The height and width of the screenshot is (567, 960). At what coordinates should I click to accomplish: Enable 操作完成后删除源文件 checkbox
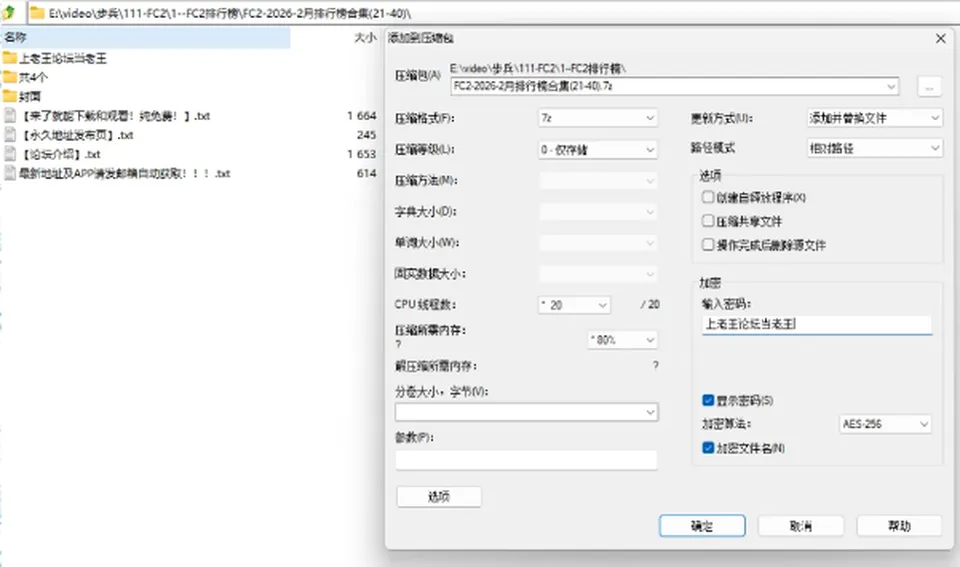(x=708, y=245)
